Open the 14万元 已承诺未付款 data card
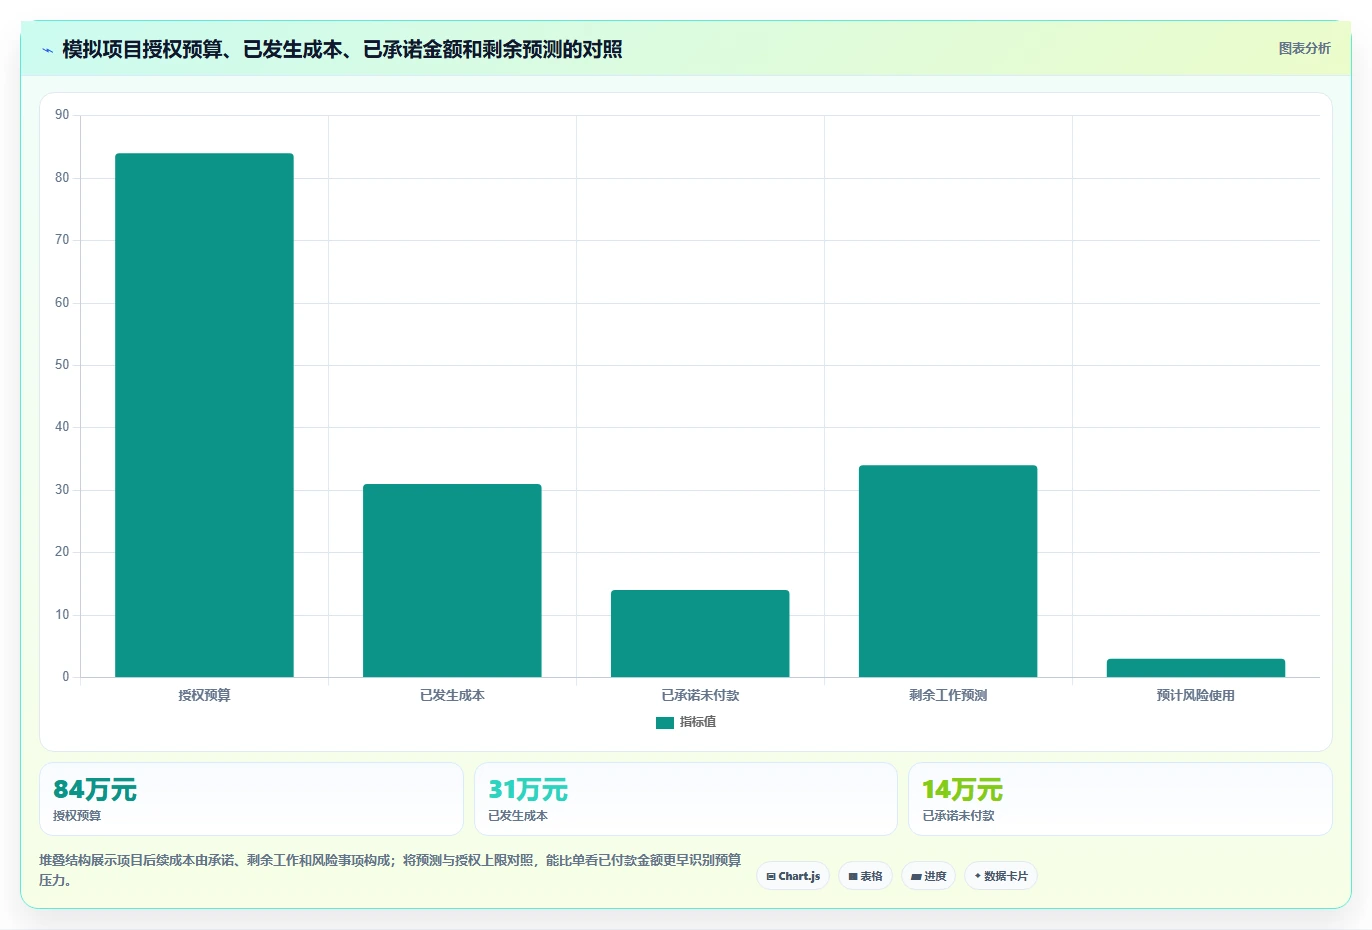1372x930 pixels. point(1120,799)
